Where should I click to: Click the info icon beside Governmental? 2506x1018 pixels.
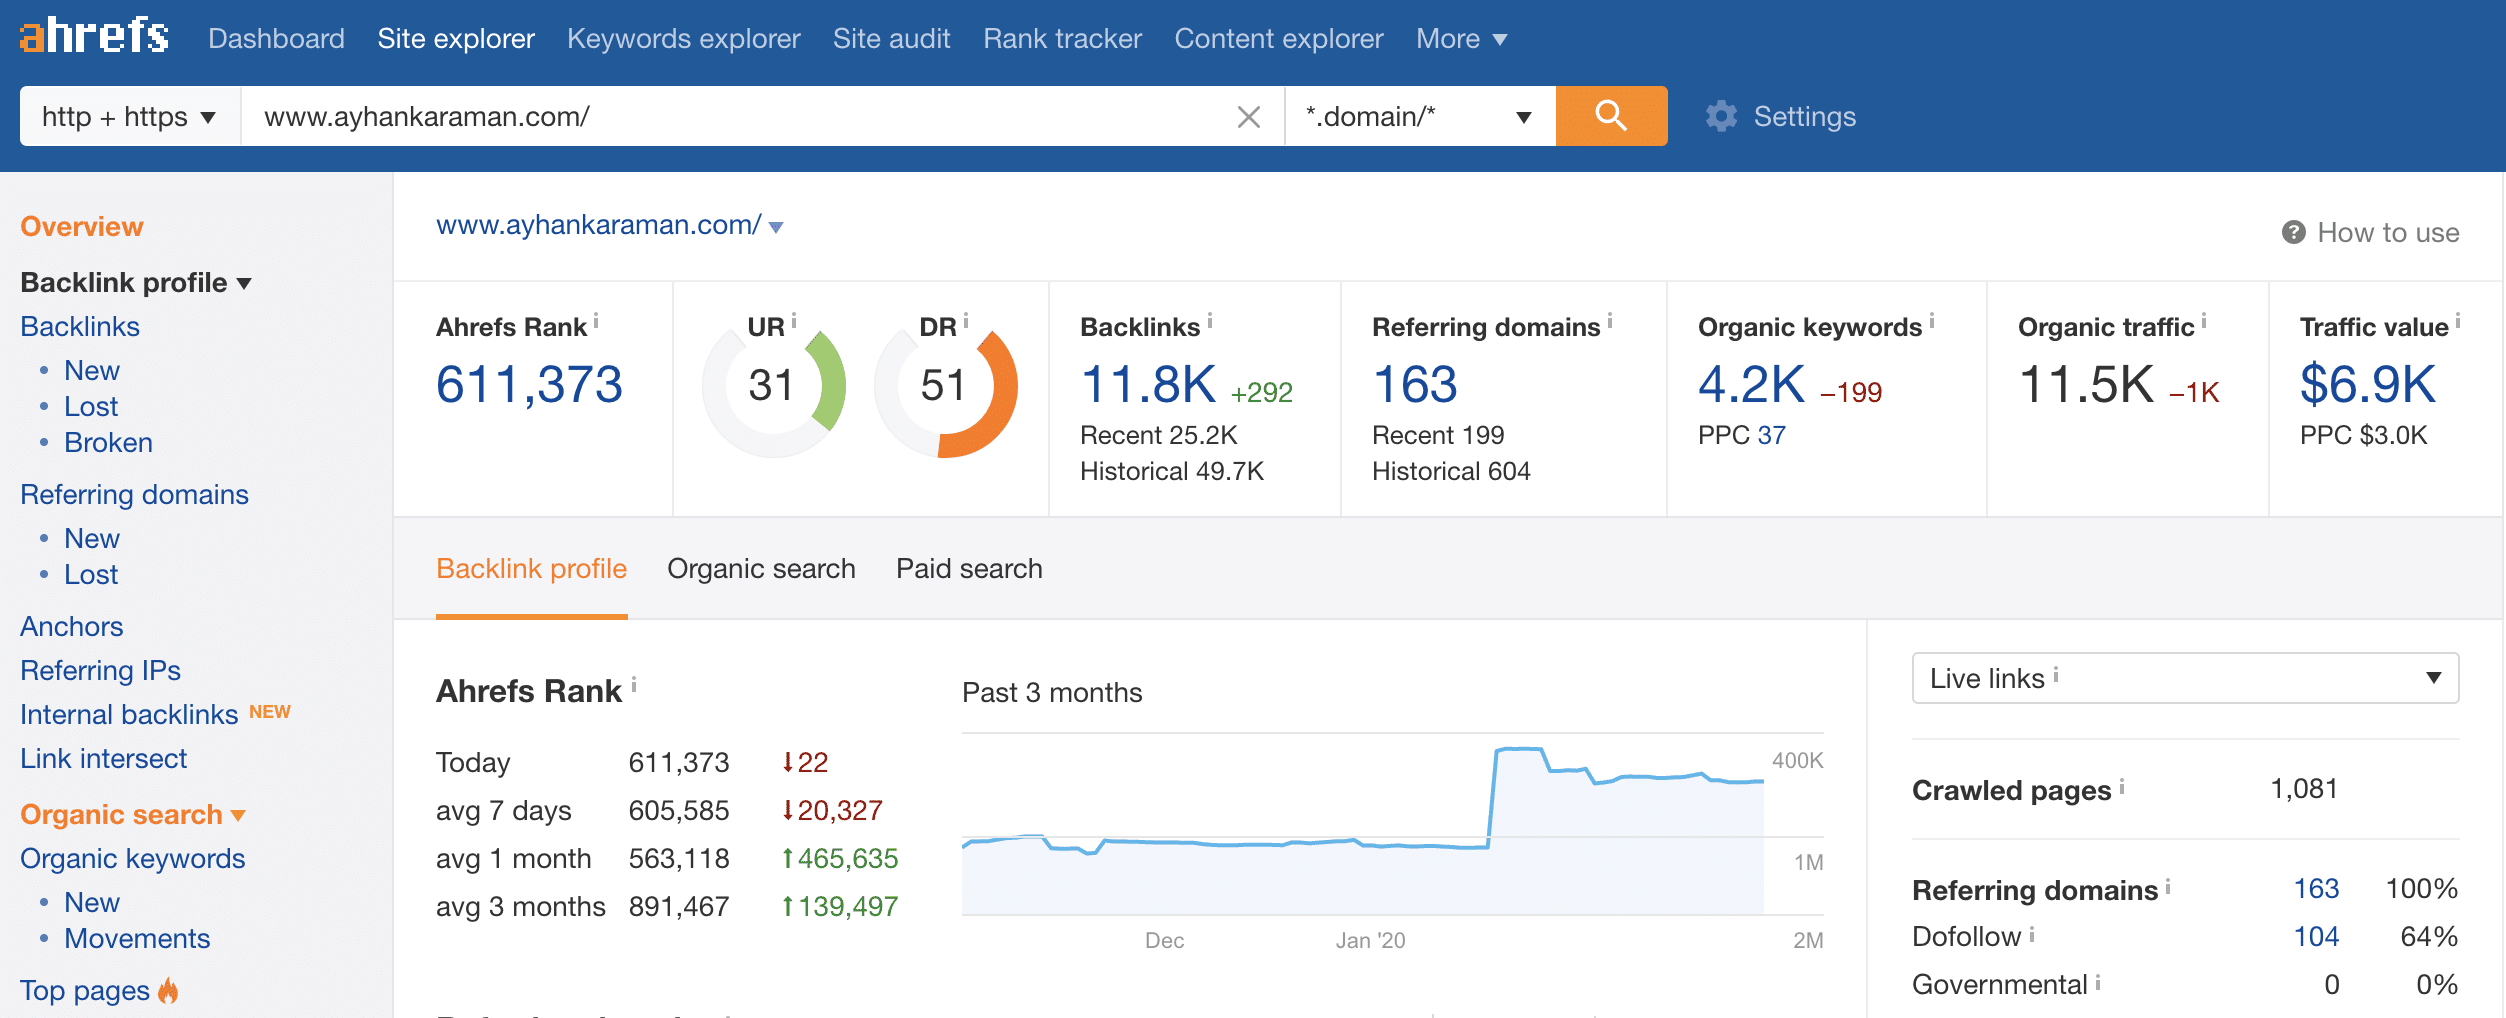click(x=2098, y=982)
